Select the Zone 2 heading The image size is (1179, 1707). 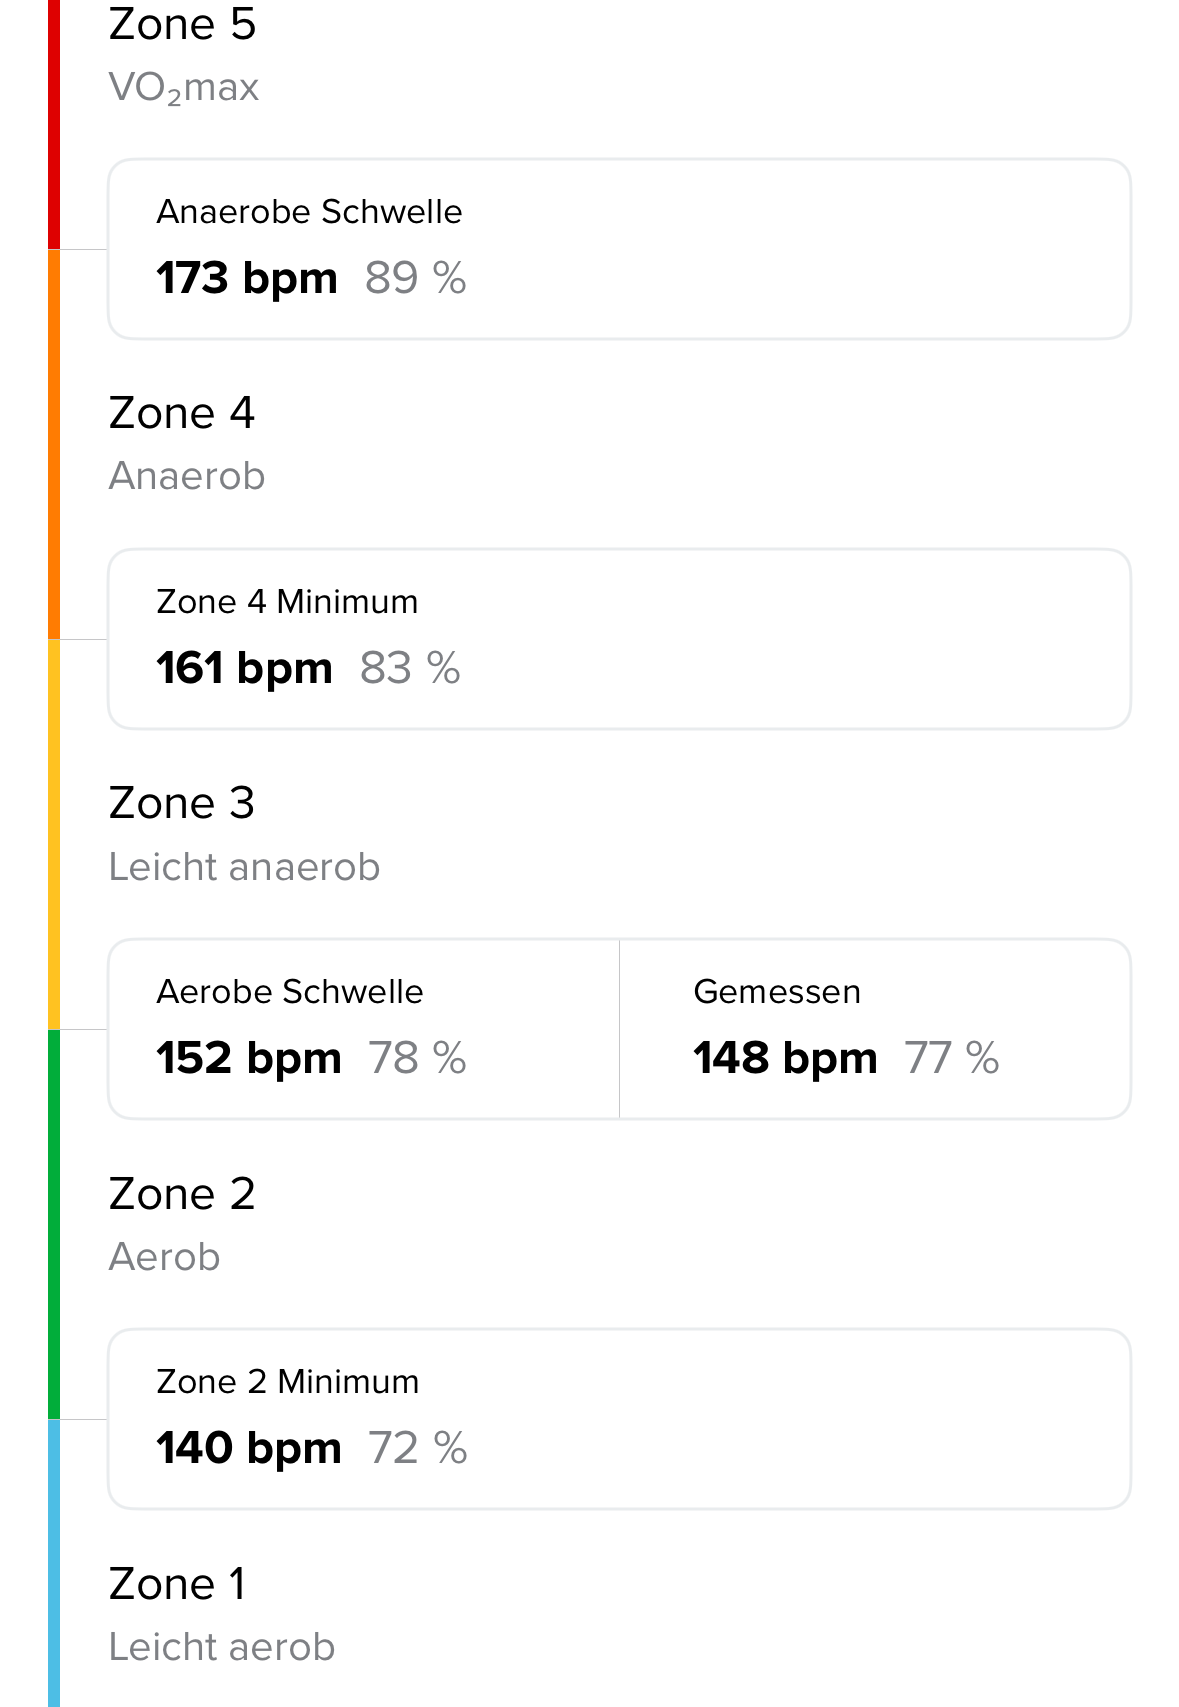[x=182, y=1193]
